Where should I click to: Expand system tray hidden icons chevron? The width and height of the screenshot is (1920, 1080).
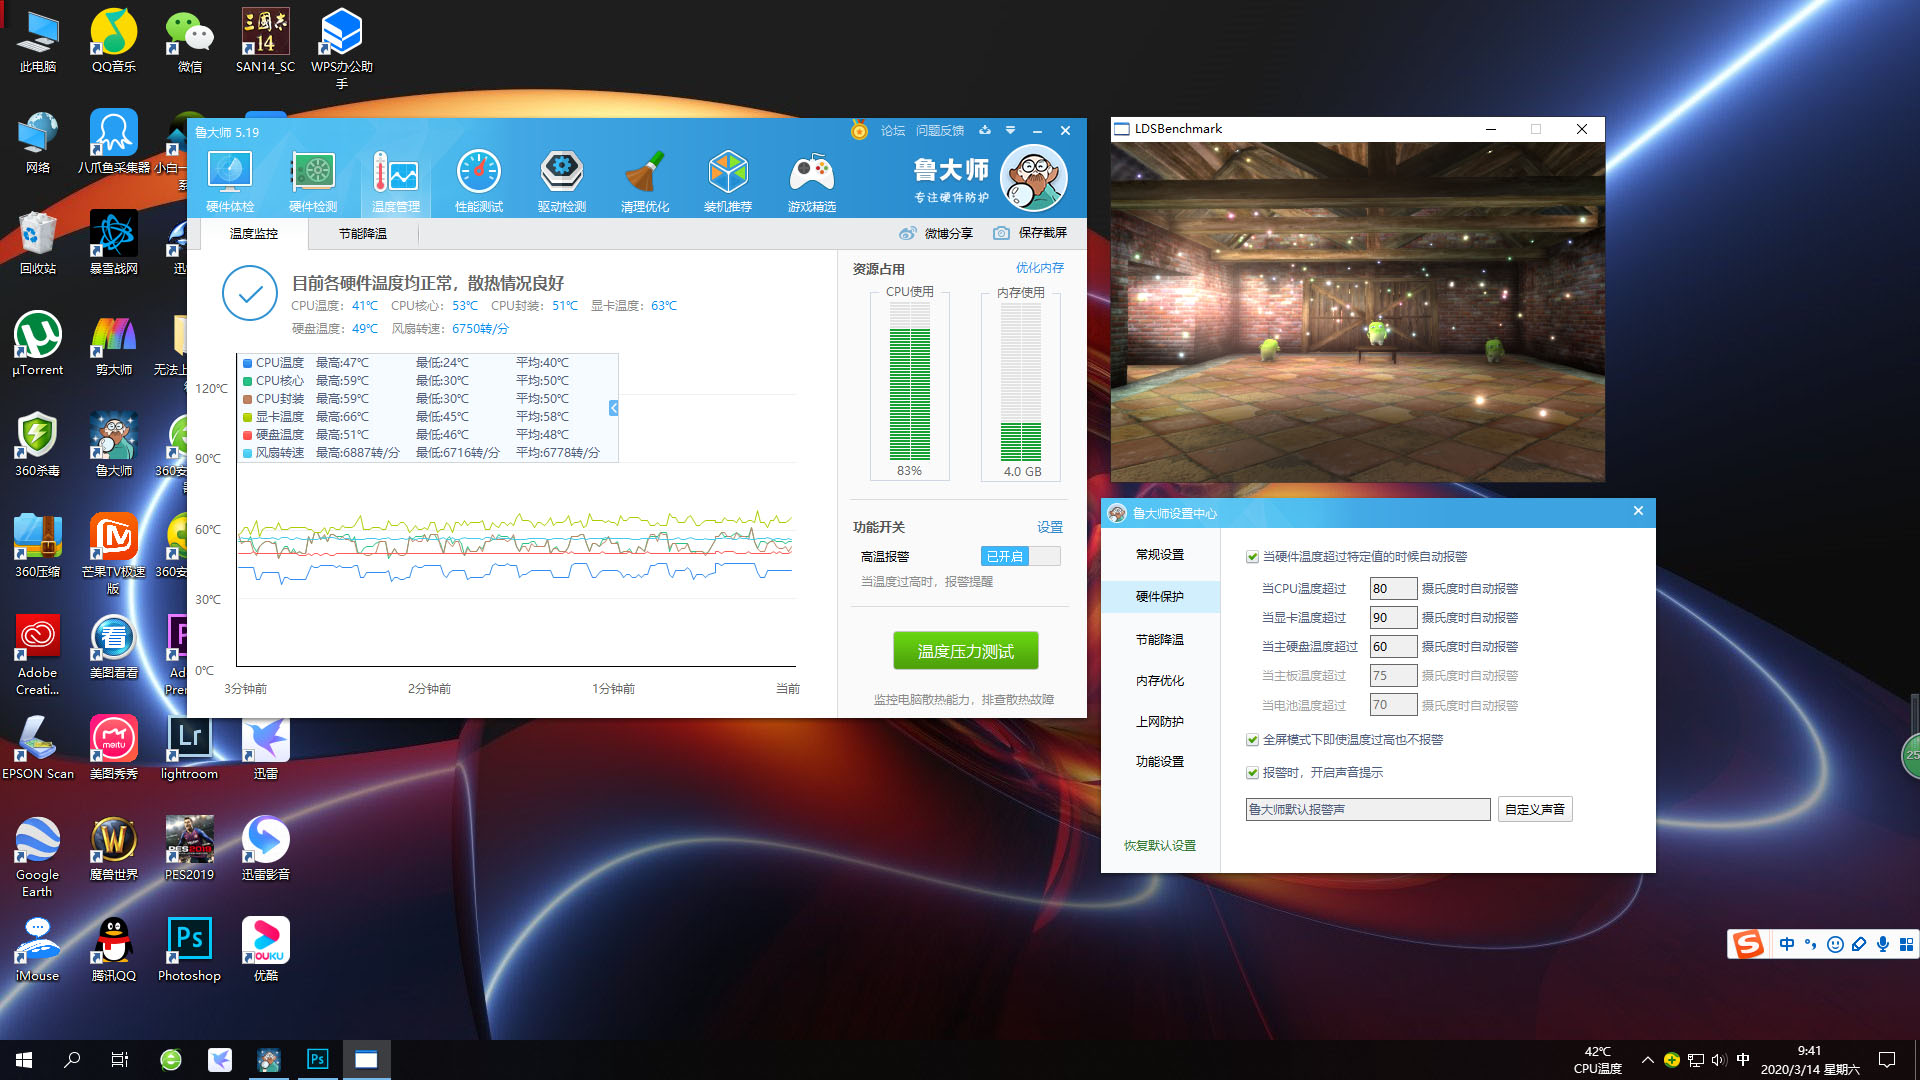point(1647,1060)
